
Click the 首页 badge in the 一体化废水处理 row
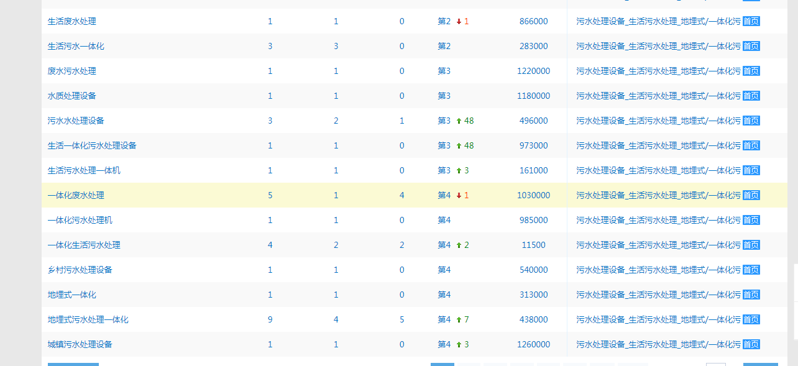[751, 195]
